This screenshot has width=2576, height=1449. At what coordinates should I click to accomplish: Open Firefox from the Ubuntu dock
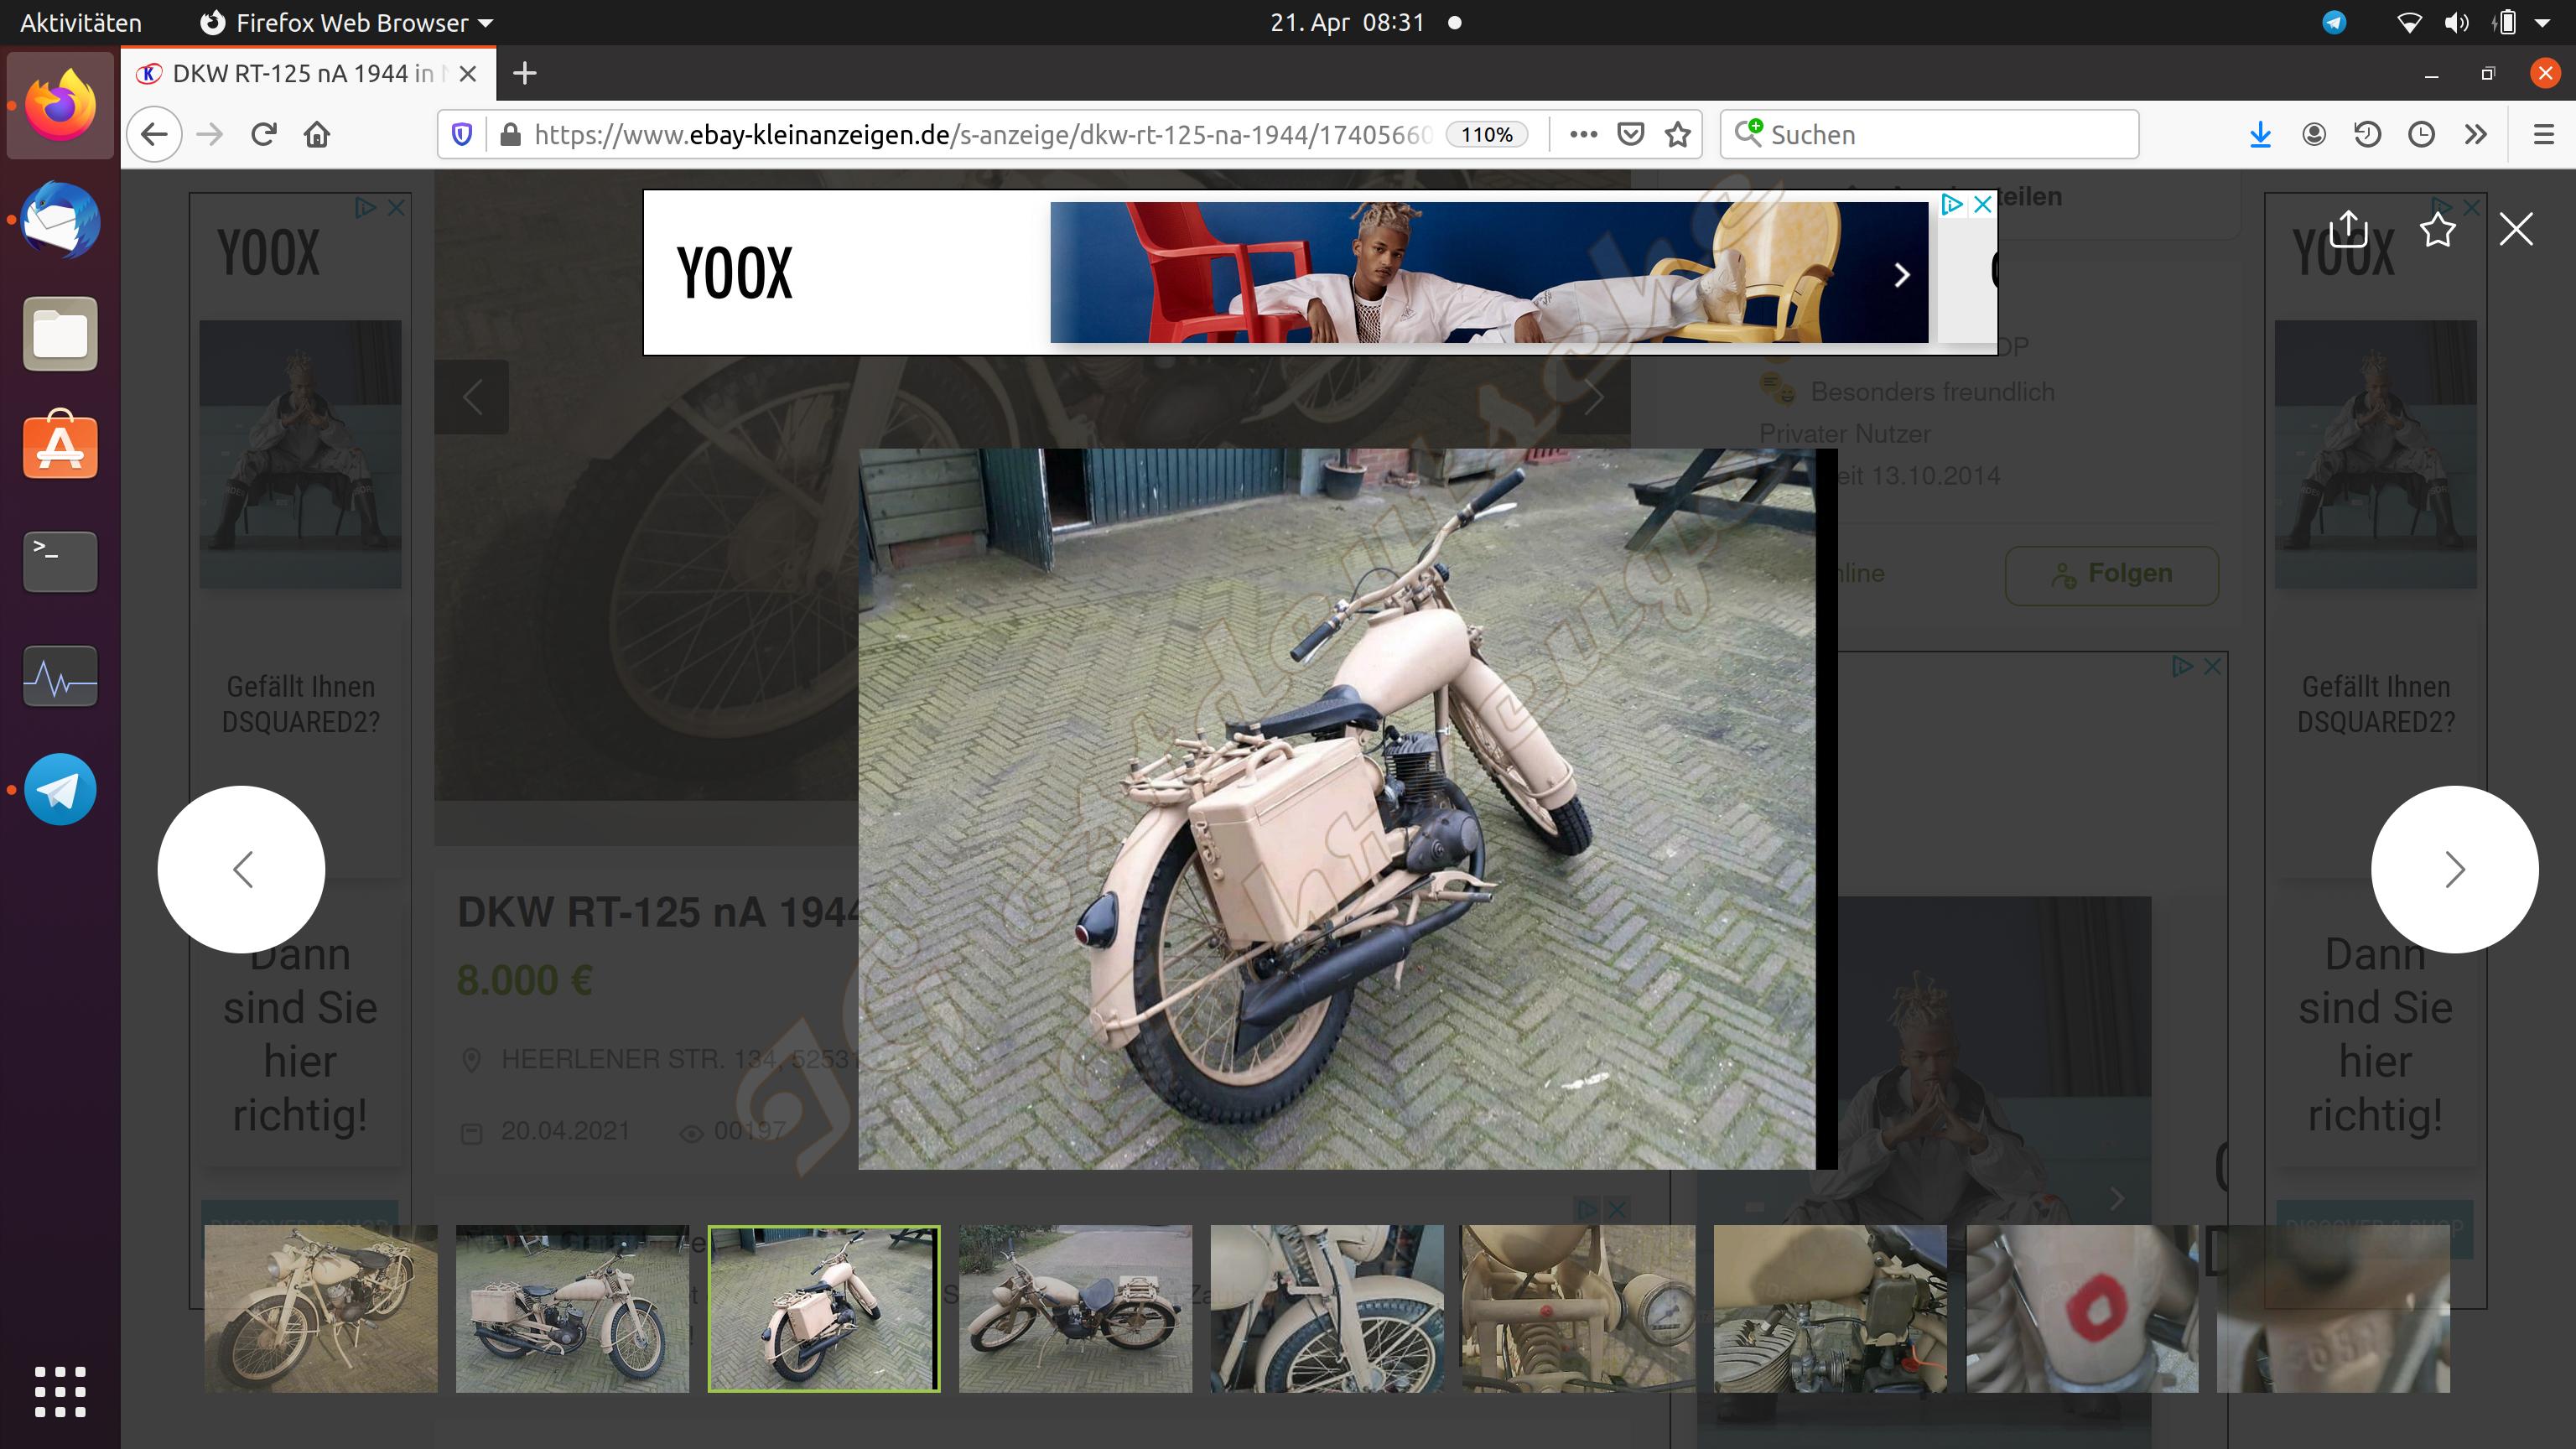pyautogui.click(x=60, y=106)
